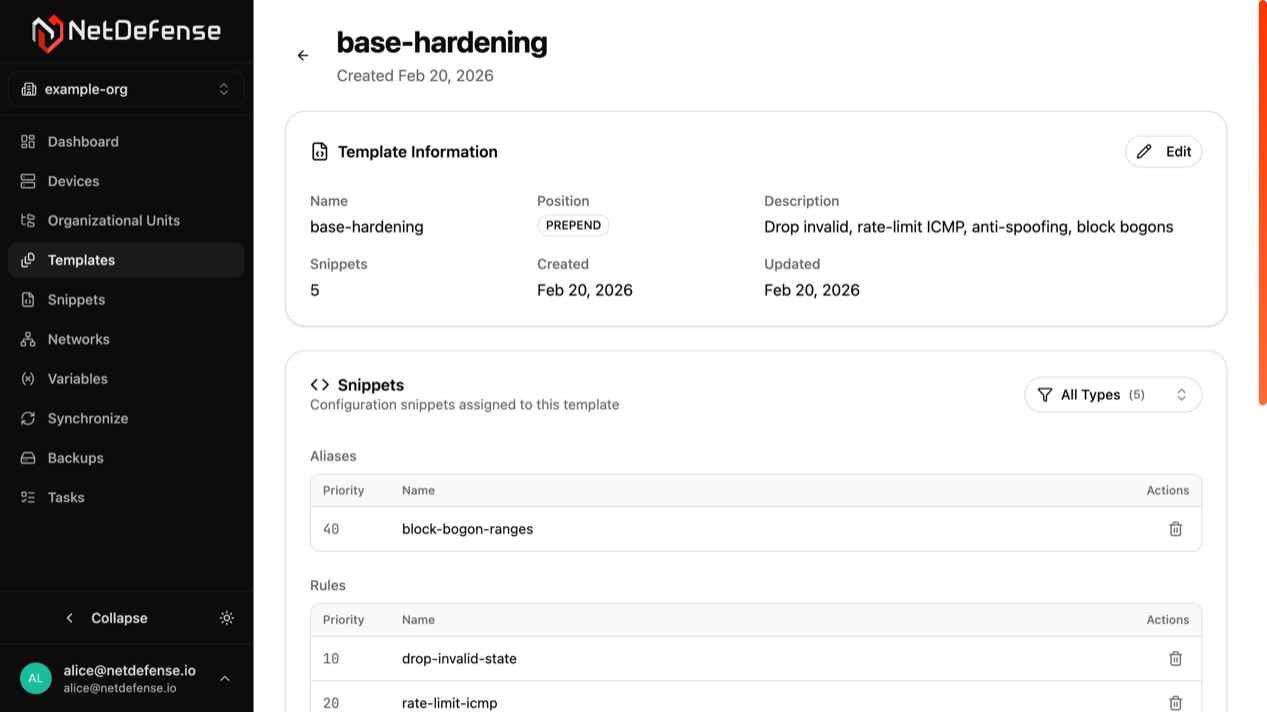Open the Devices menu item
1267x712 pixels.
click(73, 181)
